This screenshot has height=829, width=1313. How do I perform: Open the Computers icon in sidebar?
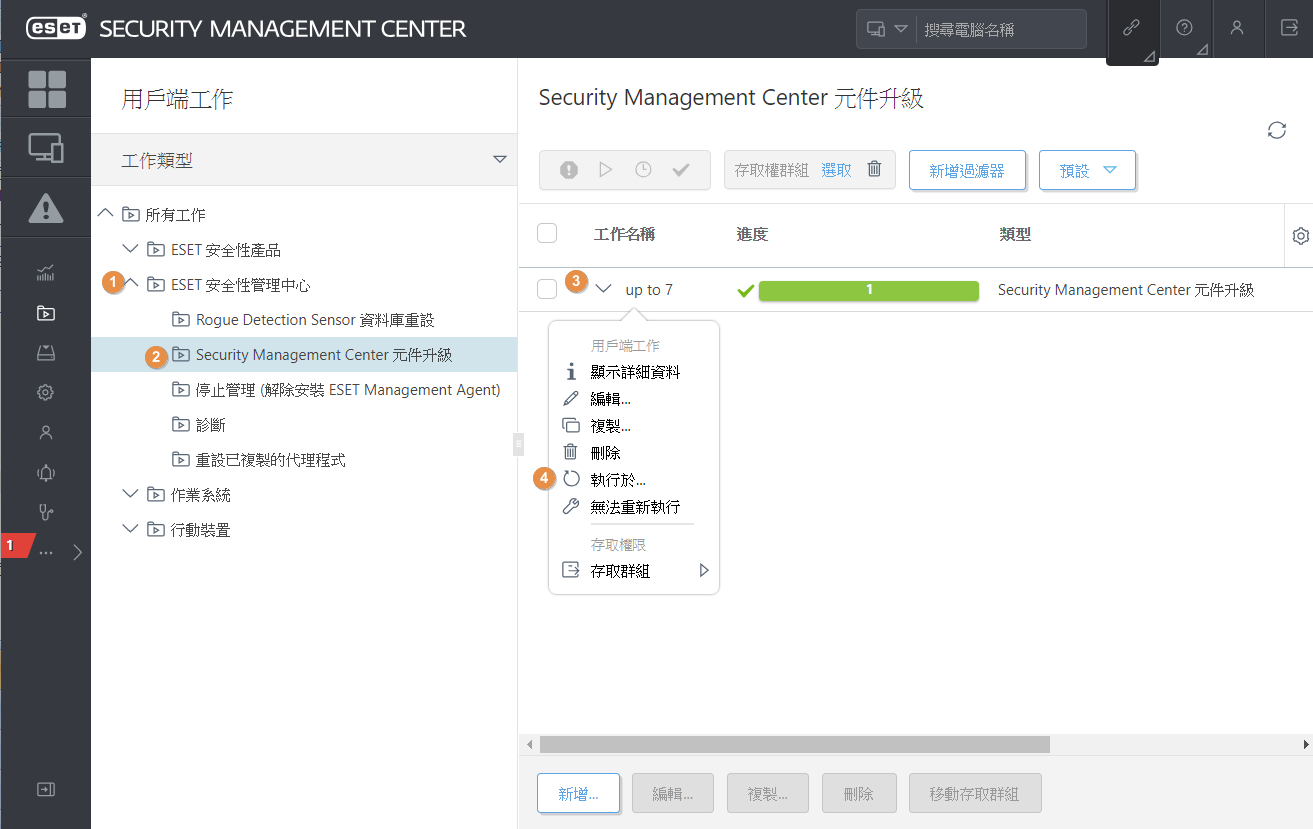46,149
